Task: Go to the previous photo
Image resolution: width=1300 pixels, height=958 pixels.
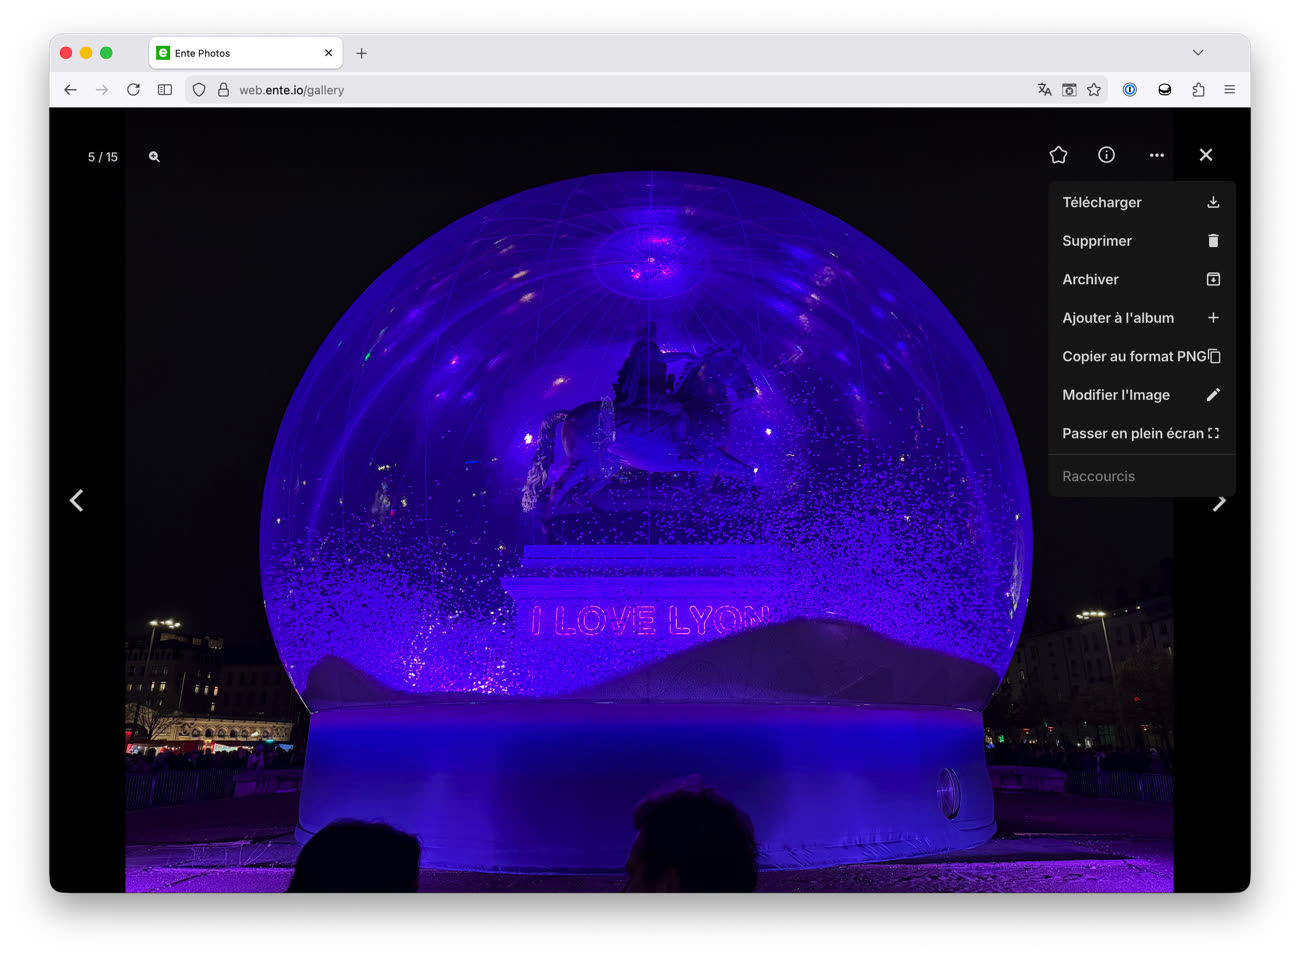Action: (77, 501)
